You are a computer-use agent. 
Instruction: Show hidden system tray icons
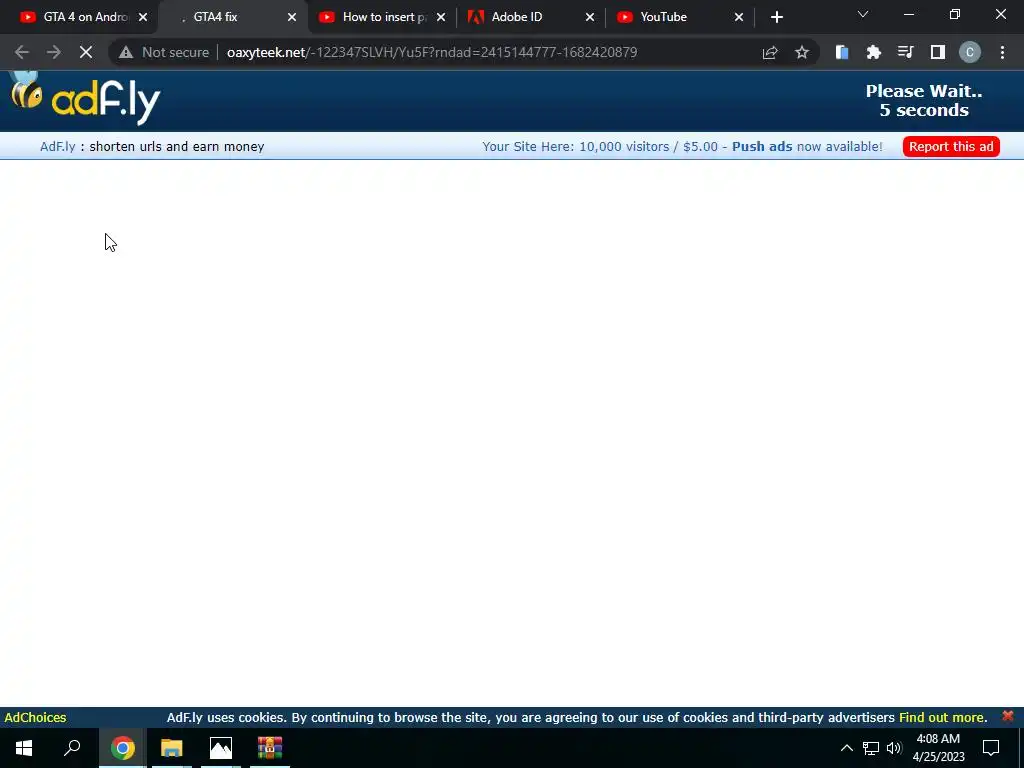point(846,748)
